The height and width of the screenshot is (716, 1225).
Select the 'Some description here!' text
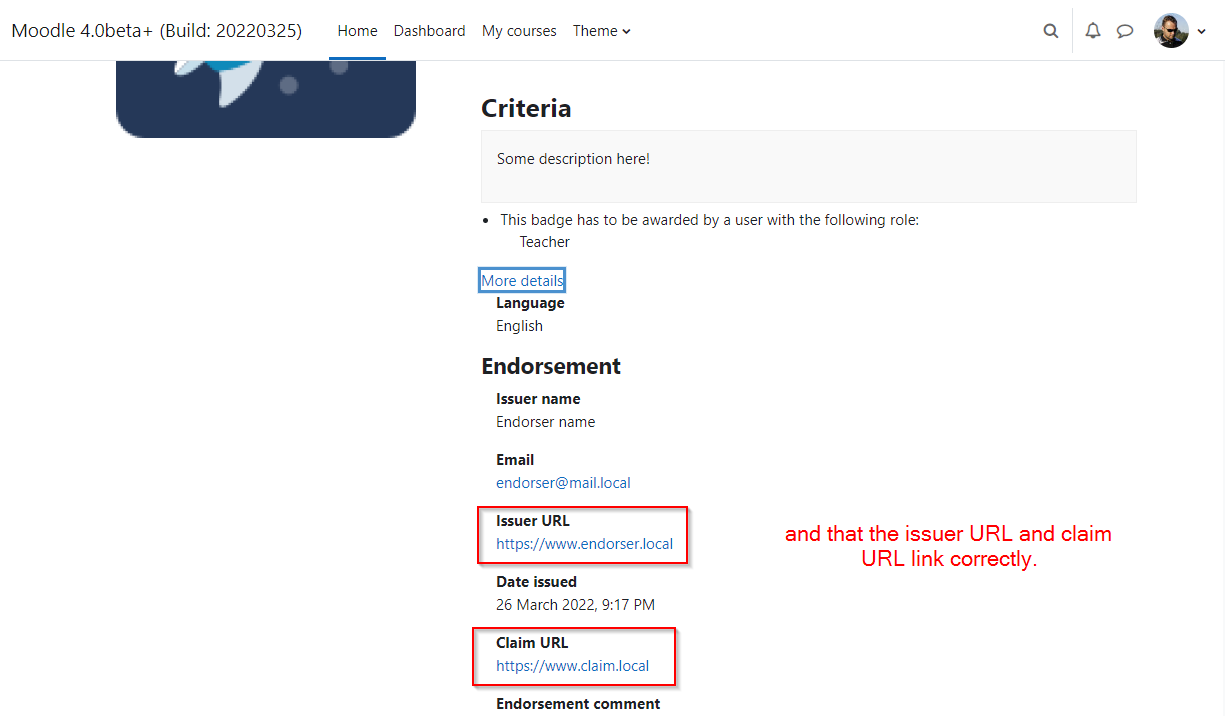[x=573, y=158]
